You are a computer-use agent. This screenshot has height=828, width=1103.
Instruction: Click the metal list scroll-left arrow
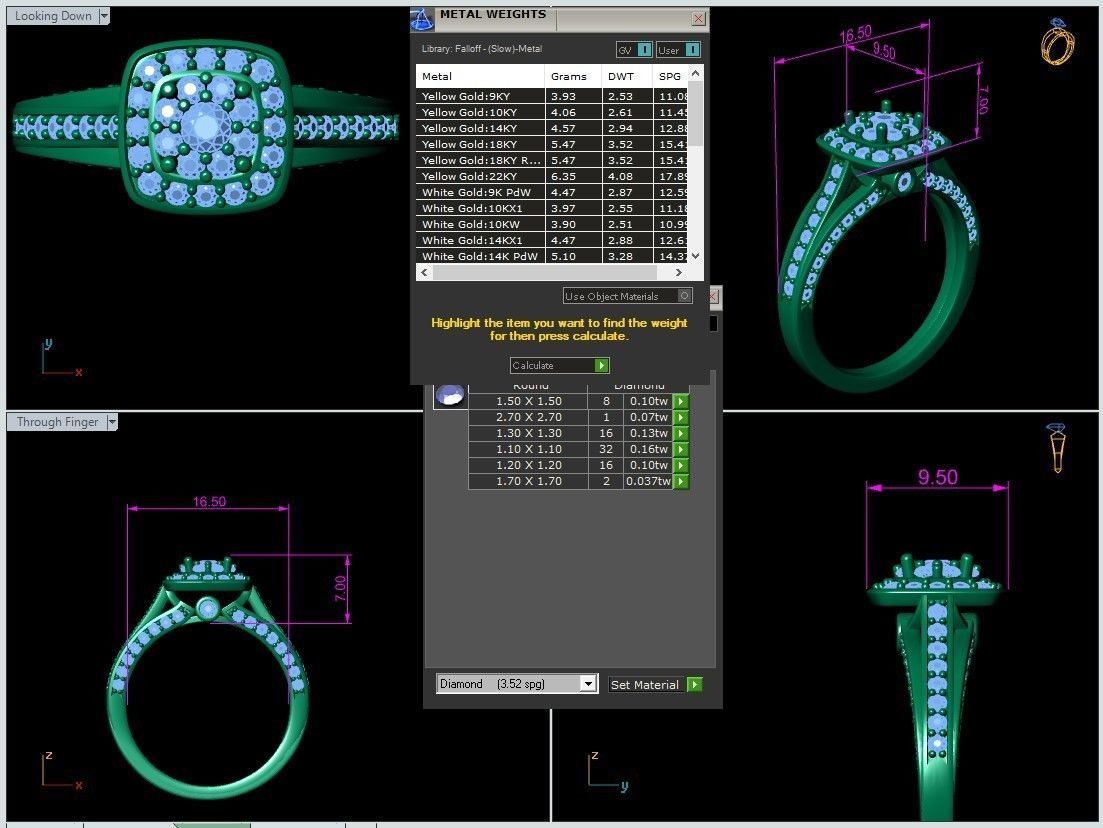pyautogui.click(x=423, y=272)
